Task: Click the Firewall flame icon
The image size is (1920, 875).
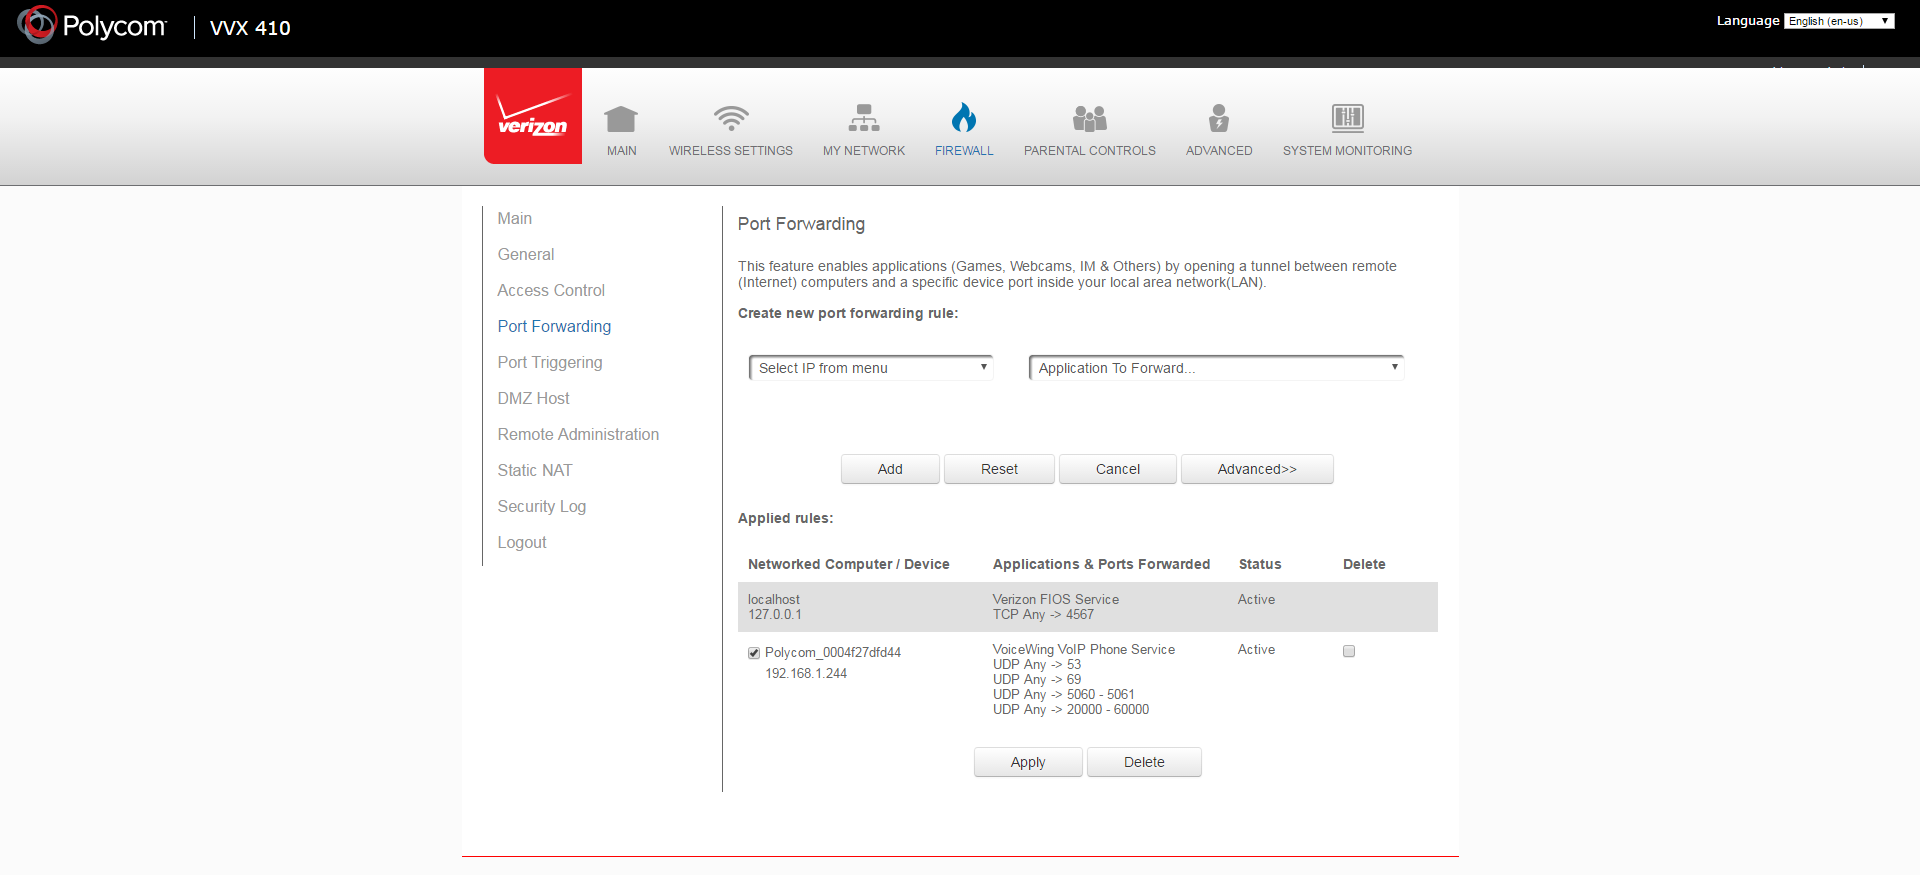Action: click(964, 117)
